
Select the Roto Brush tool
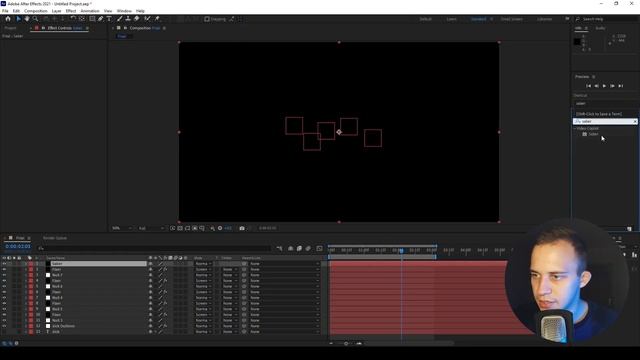[147, 19]
